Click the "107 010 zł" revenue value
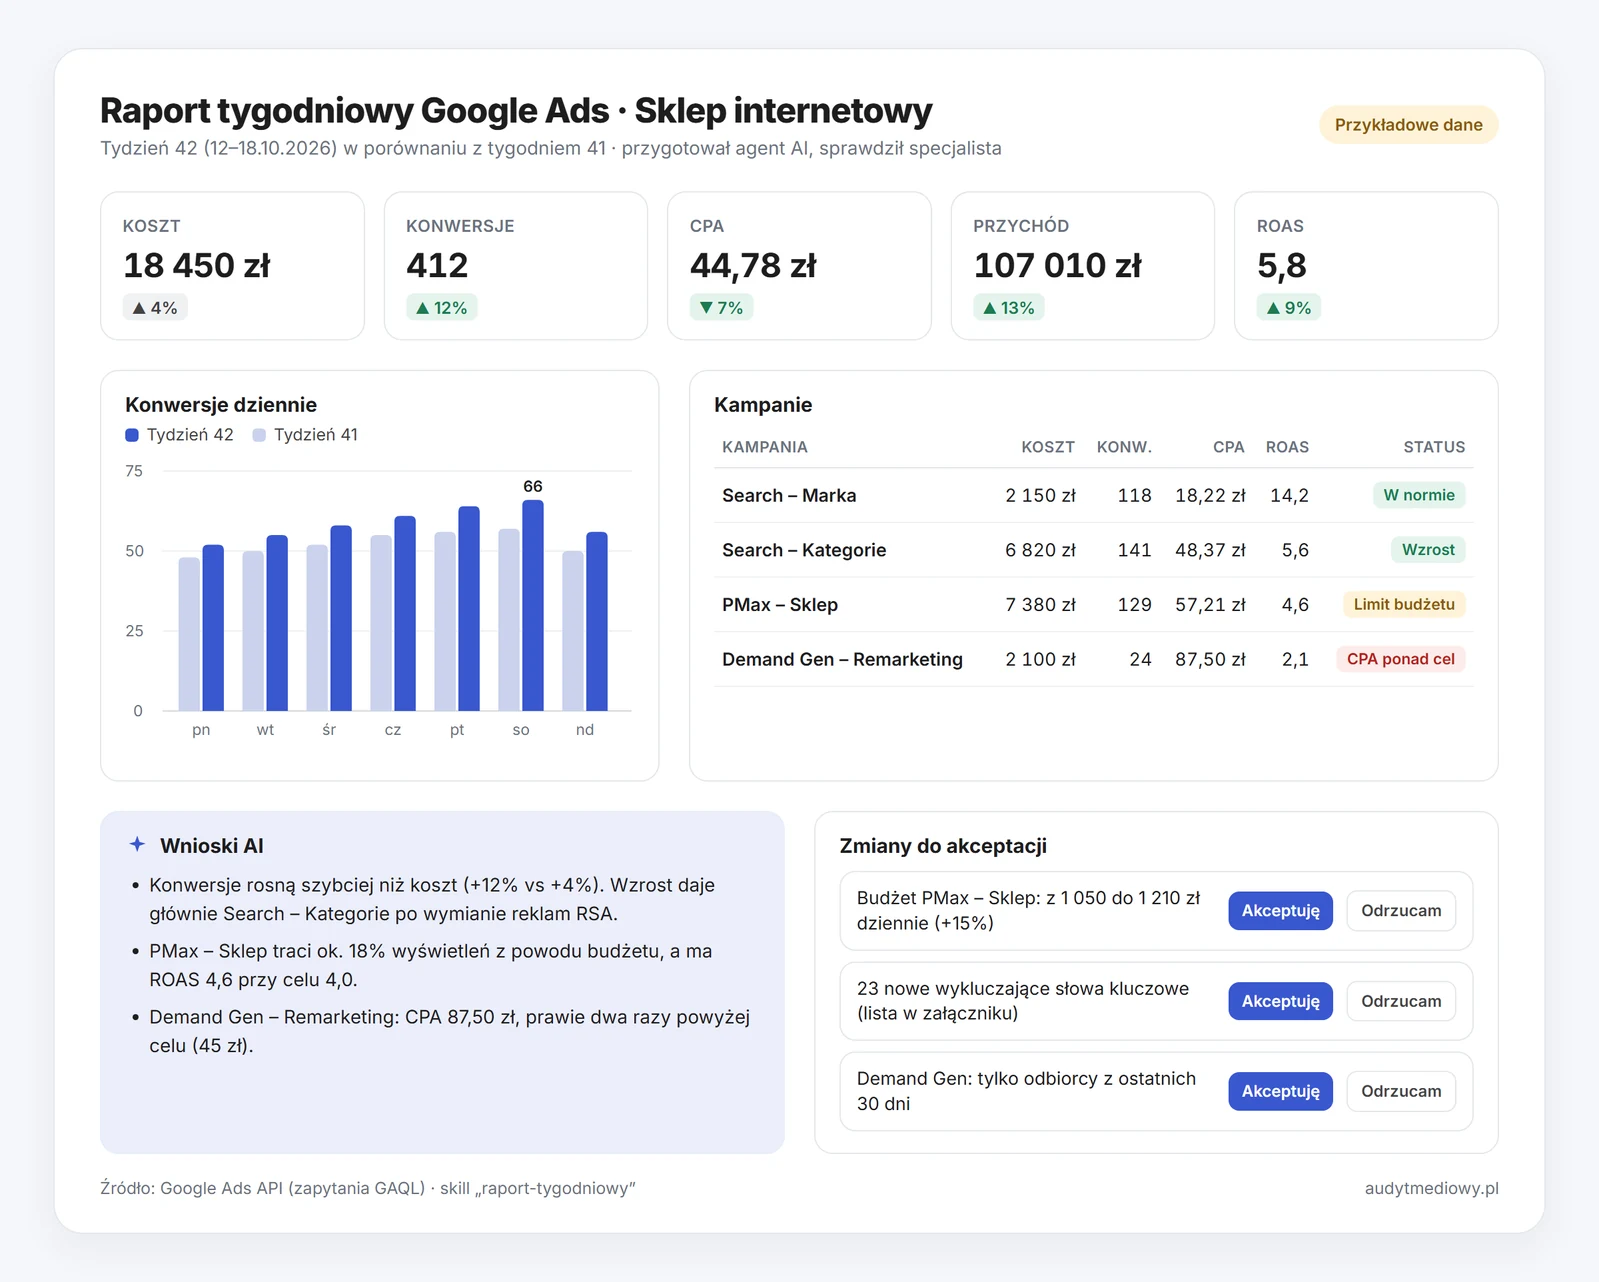The image size is (1599, 1282). pos(1058,265)
